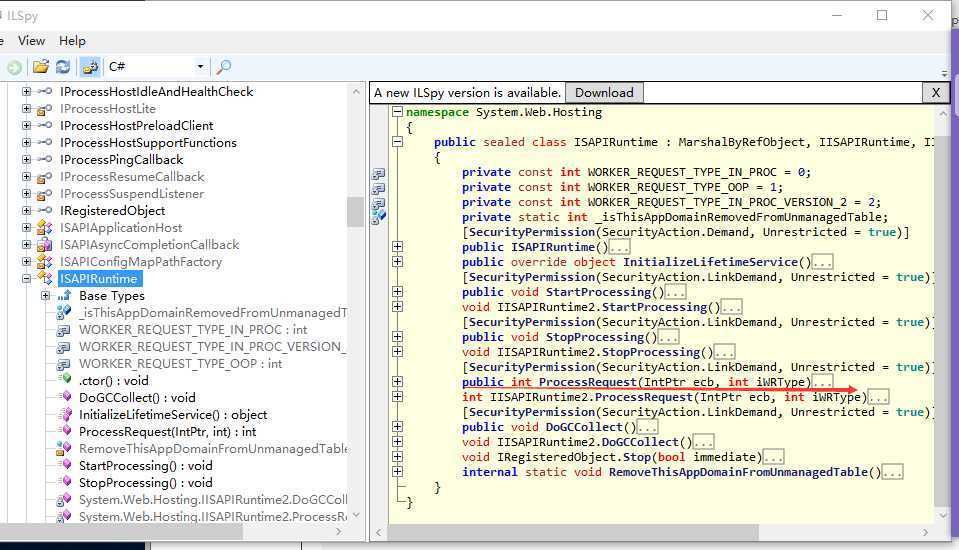Screen dimensions: 959x550
Task: Click the Download button for new version
Action: pos(604,93)
